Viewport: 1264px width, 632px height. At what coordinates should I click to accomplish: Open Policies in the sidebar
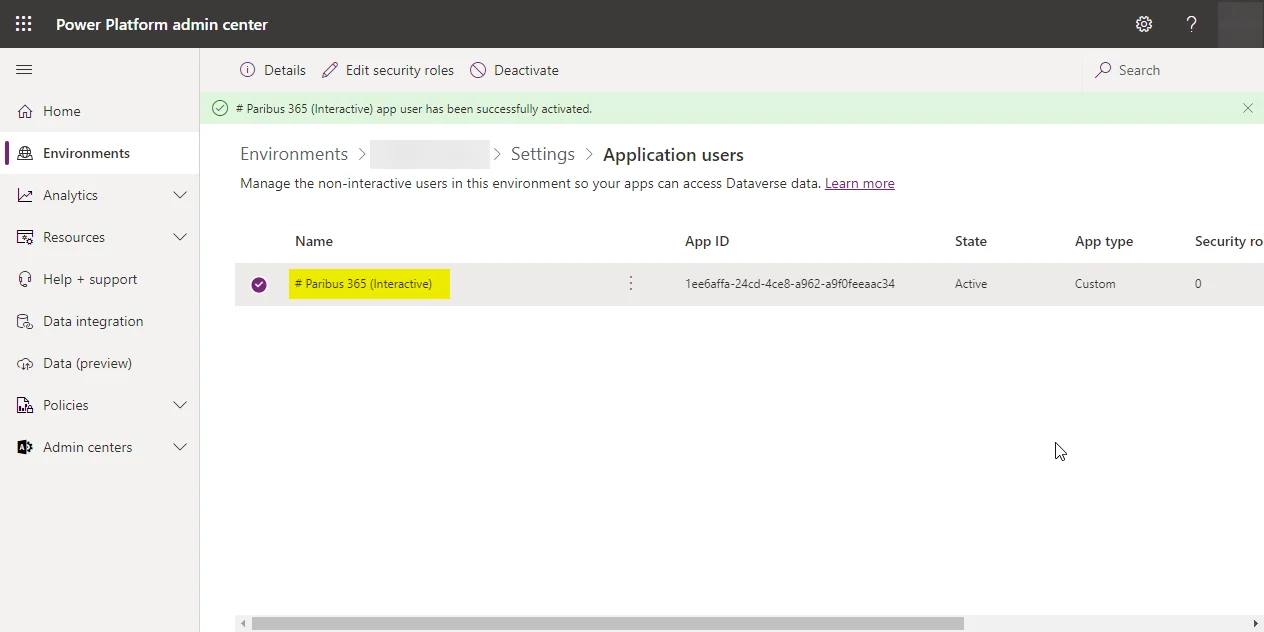point(66,405)
